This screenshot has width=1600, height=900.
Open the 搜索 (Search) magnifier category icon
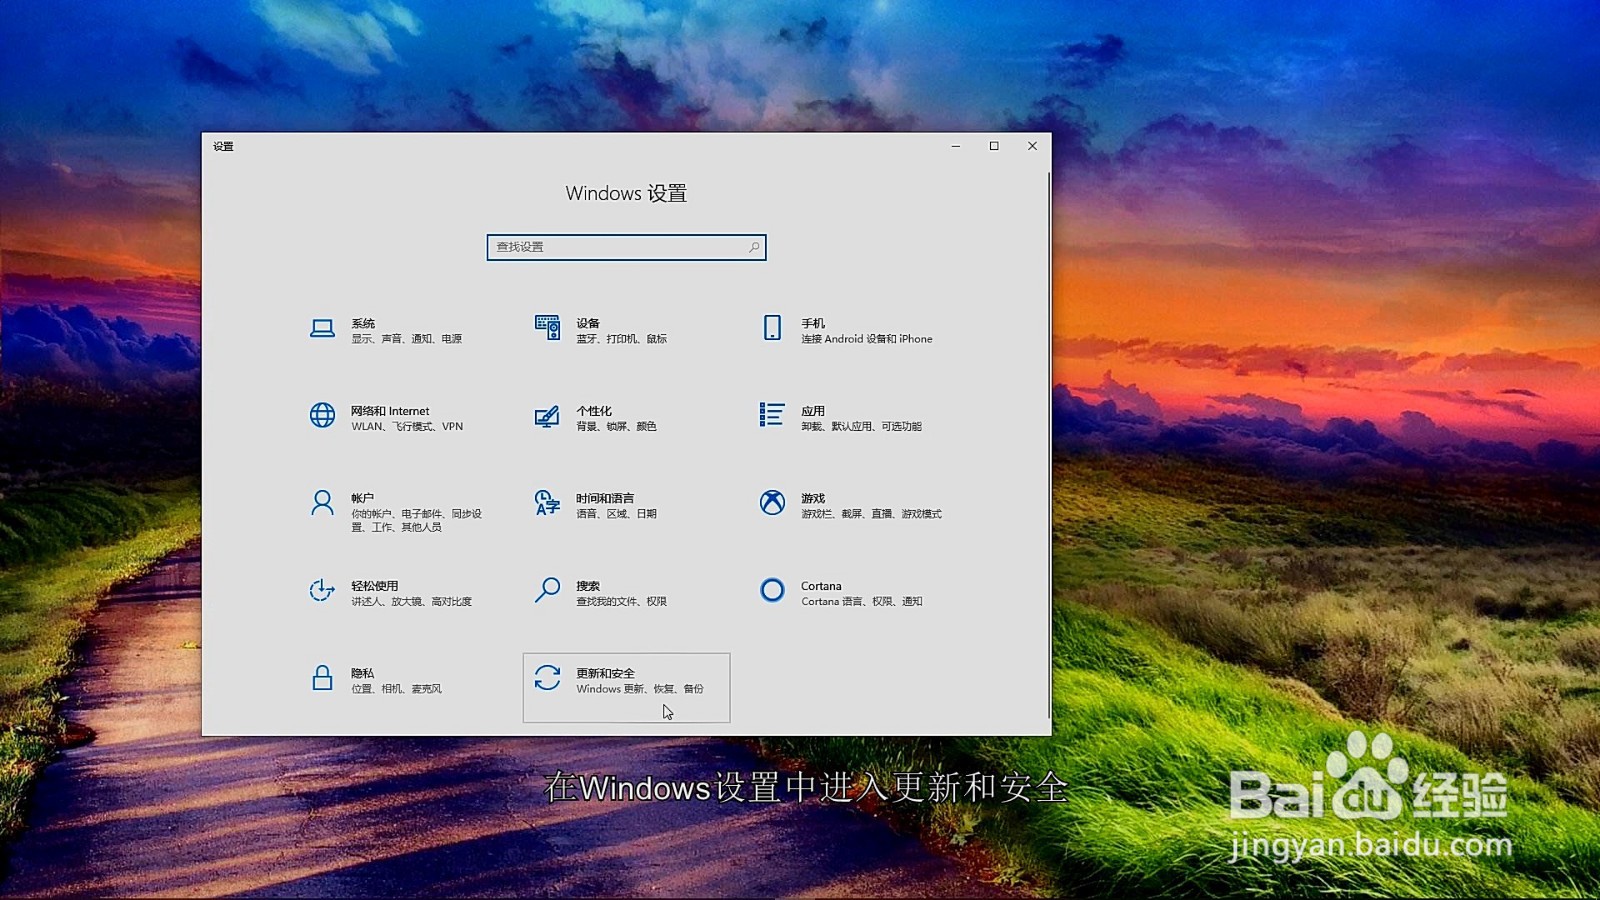547,590
